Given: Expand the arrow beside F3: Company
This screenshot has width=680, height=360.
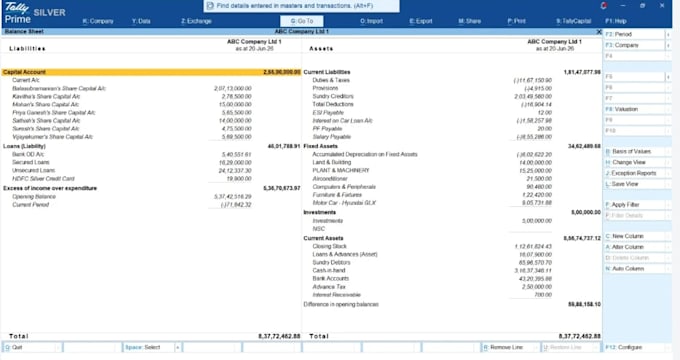Looking at the screenshot, I should coord(668,45).
